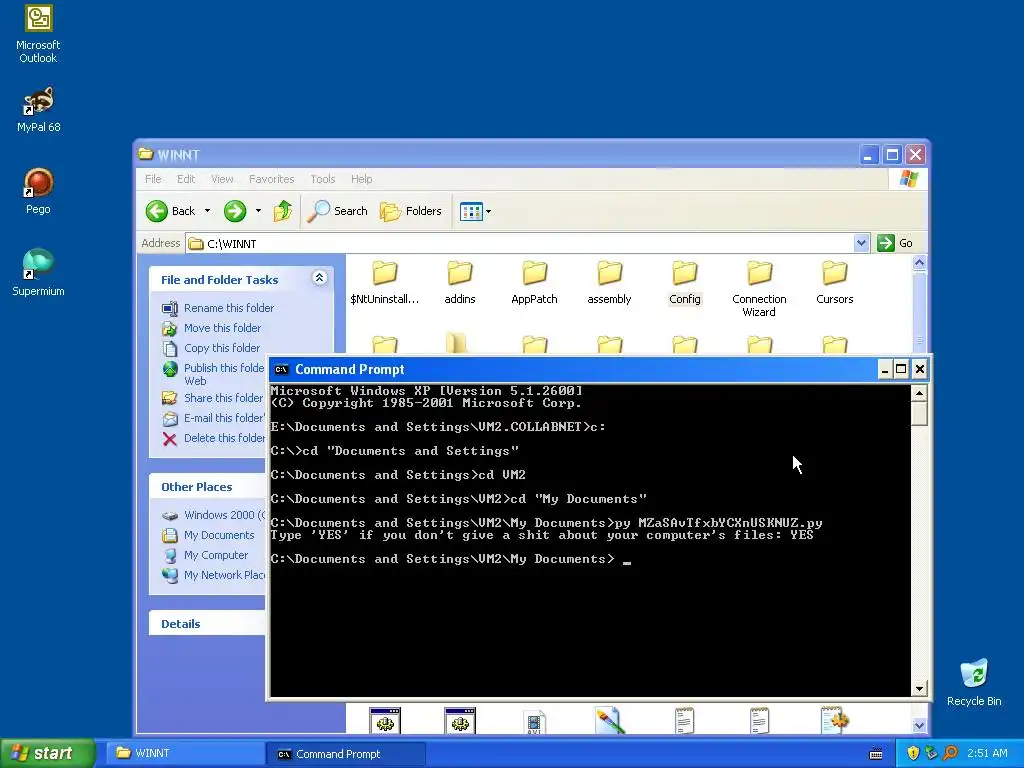Click E-mail this folder's files
This screenshot has width=1024, height=768.
(213, 418)
